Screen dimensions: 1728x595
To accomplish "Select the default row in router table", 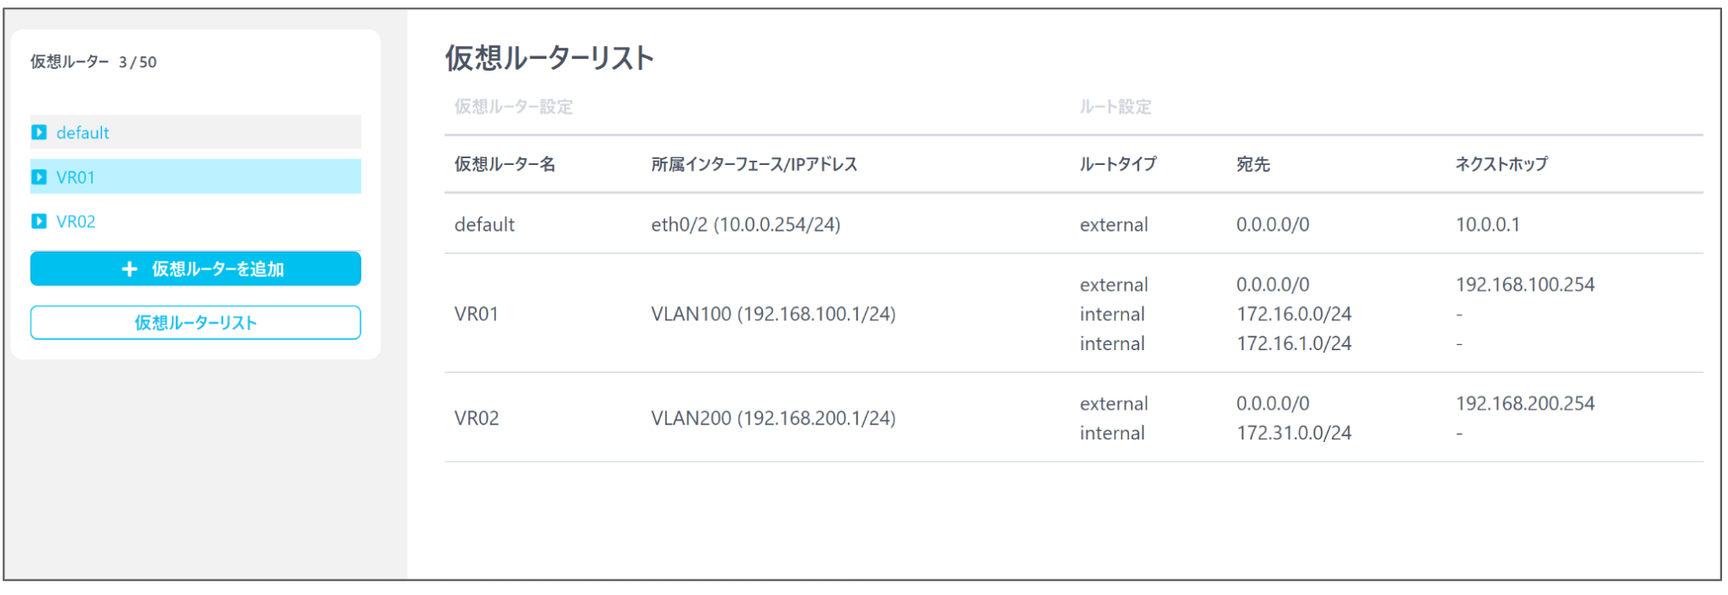I will (x=1074, y=224).
